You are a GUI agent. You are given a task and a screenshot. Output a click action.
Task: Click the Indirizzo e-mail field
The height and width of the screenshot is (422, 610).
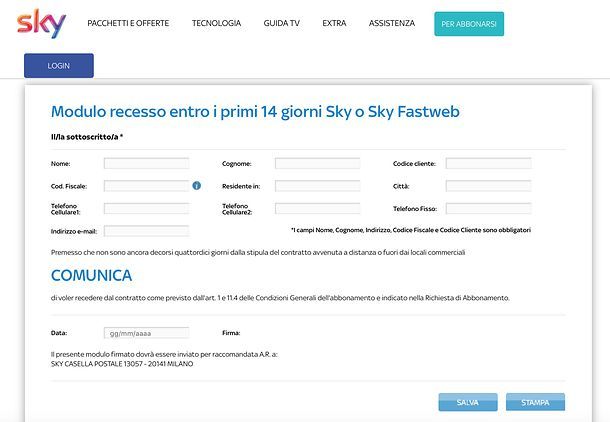coord(146,231)
